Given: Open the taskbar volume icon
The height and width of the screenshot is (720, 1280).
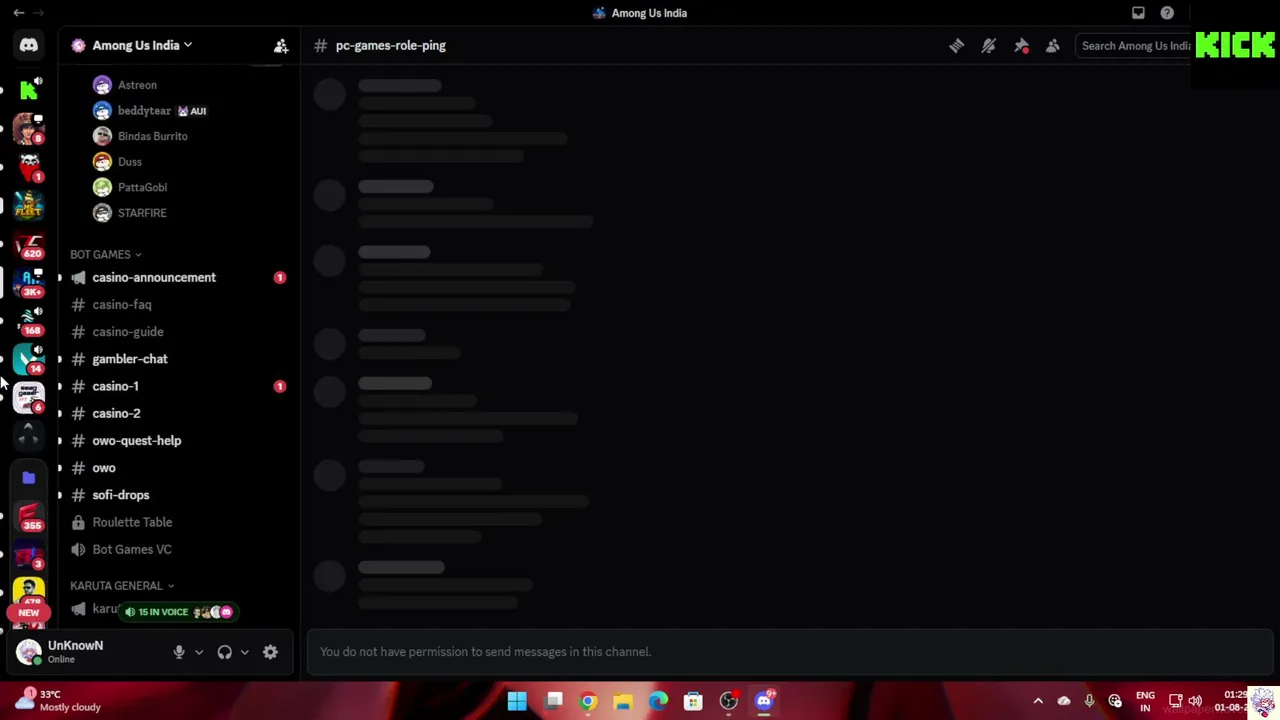Looking at the screenshot, I should click(x=1195, y=701).
